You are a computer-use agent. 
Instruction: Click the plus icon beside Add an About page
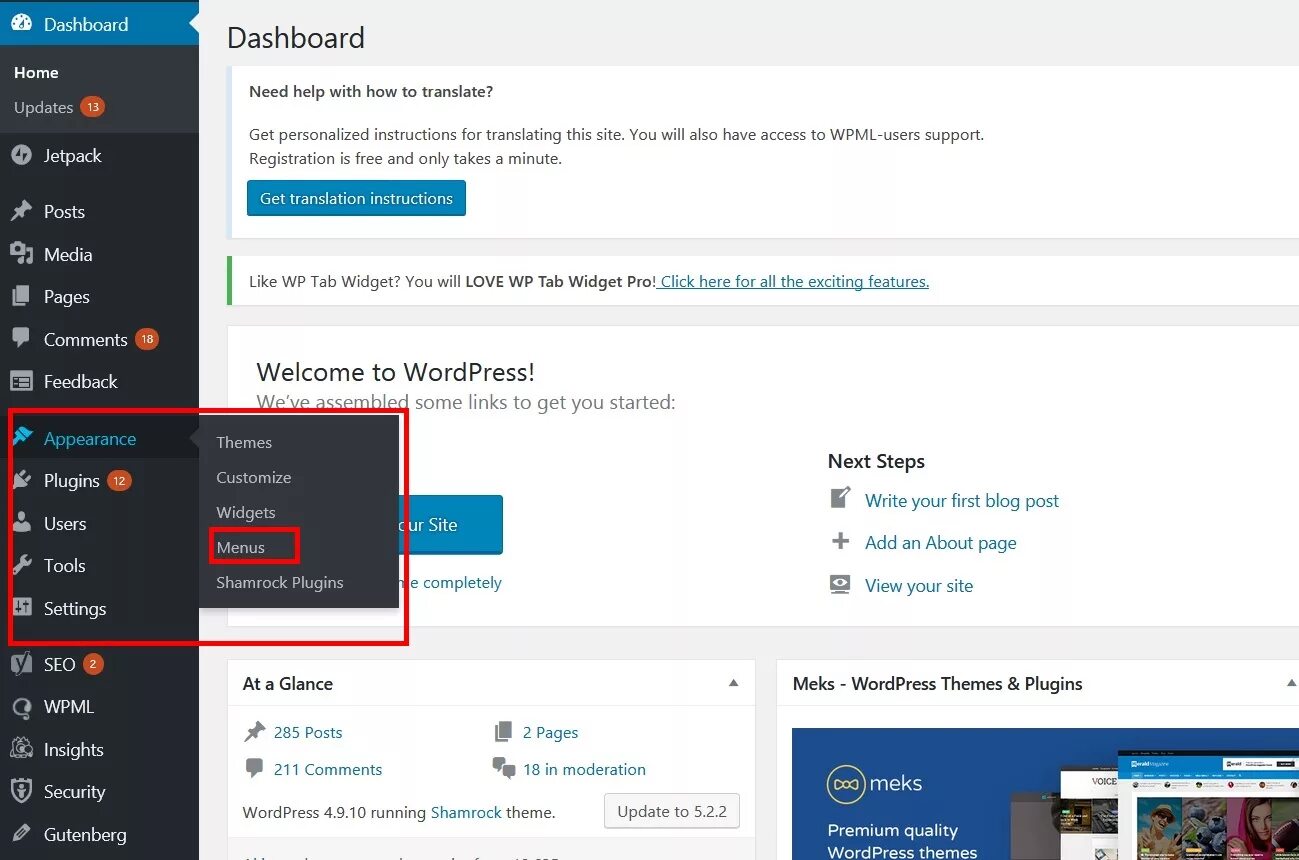tap(840, 541)
